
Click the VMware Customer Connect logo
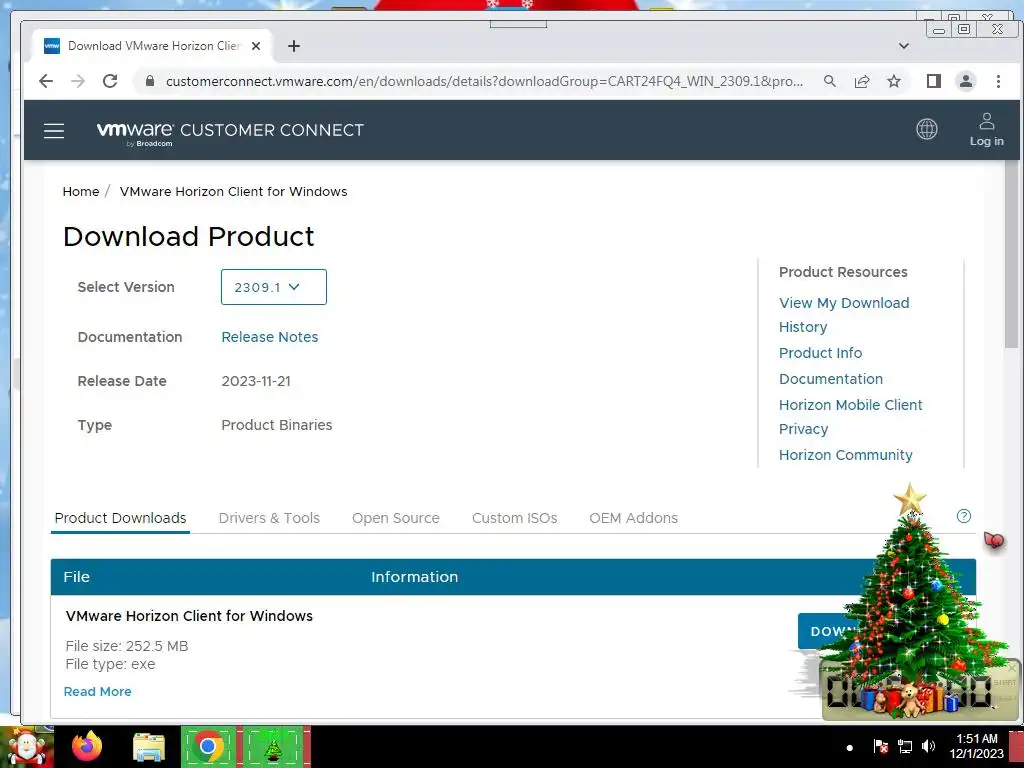click(230, 131)
